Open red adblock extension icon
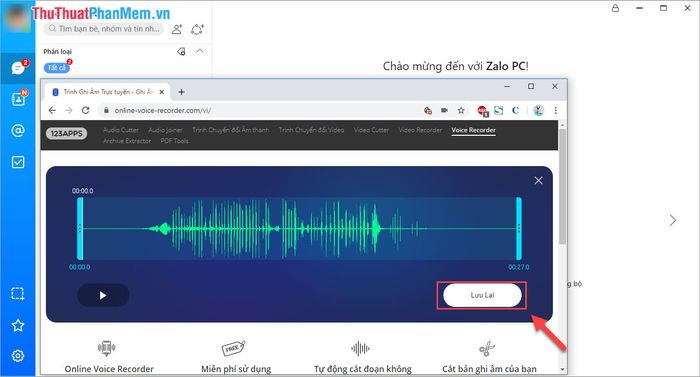 click(482, 111)
